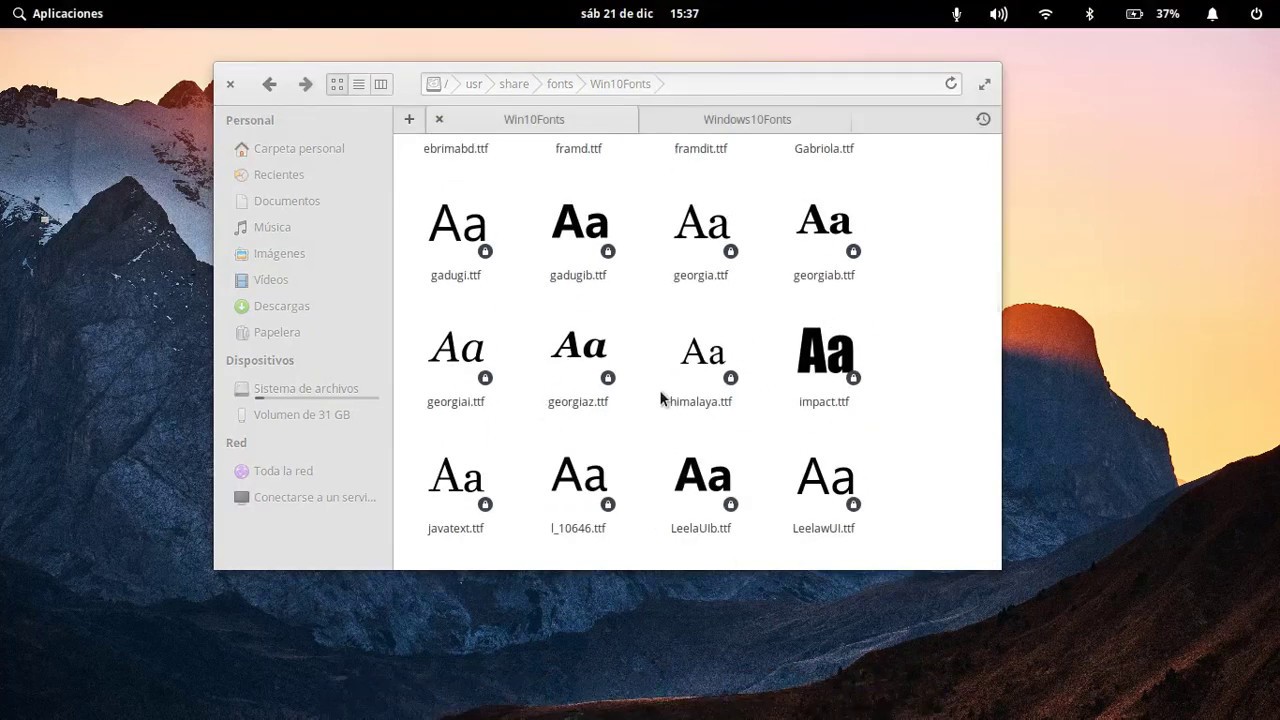Select the georgiaz.ttf font thumbnail
The width and height of the screenshot is (1280, 720).
tap(580, 352)
